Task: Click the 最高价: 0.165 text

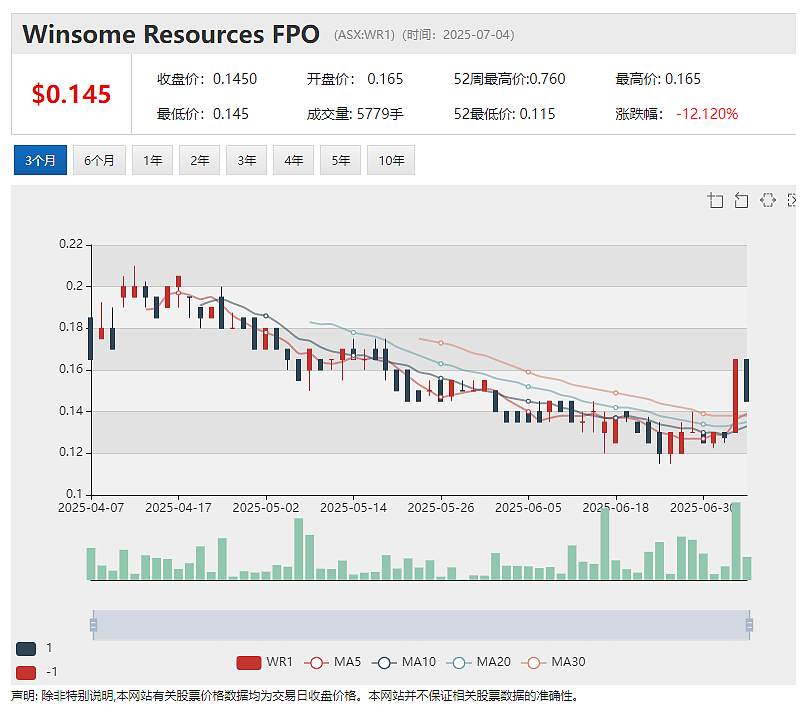Action: point(658,79)
